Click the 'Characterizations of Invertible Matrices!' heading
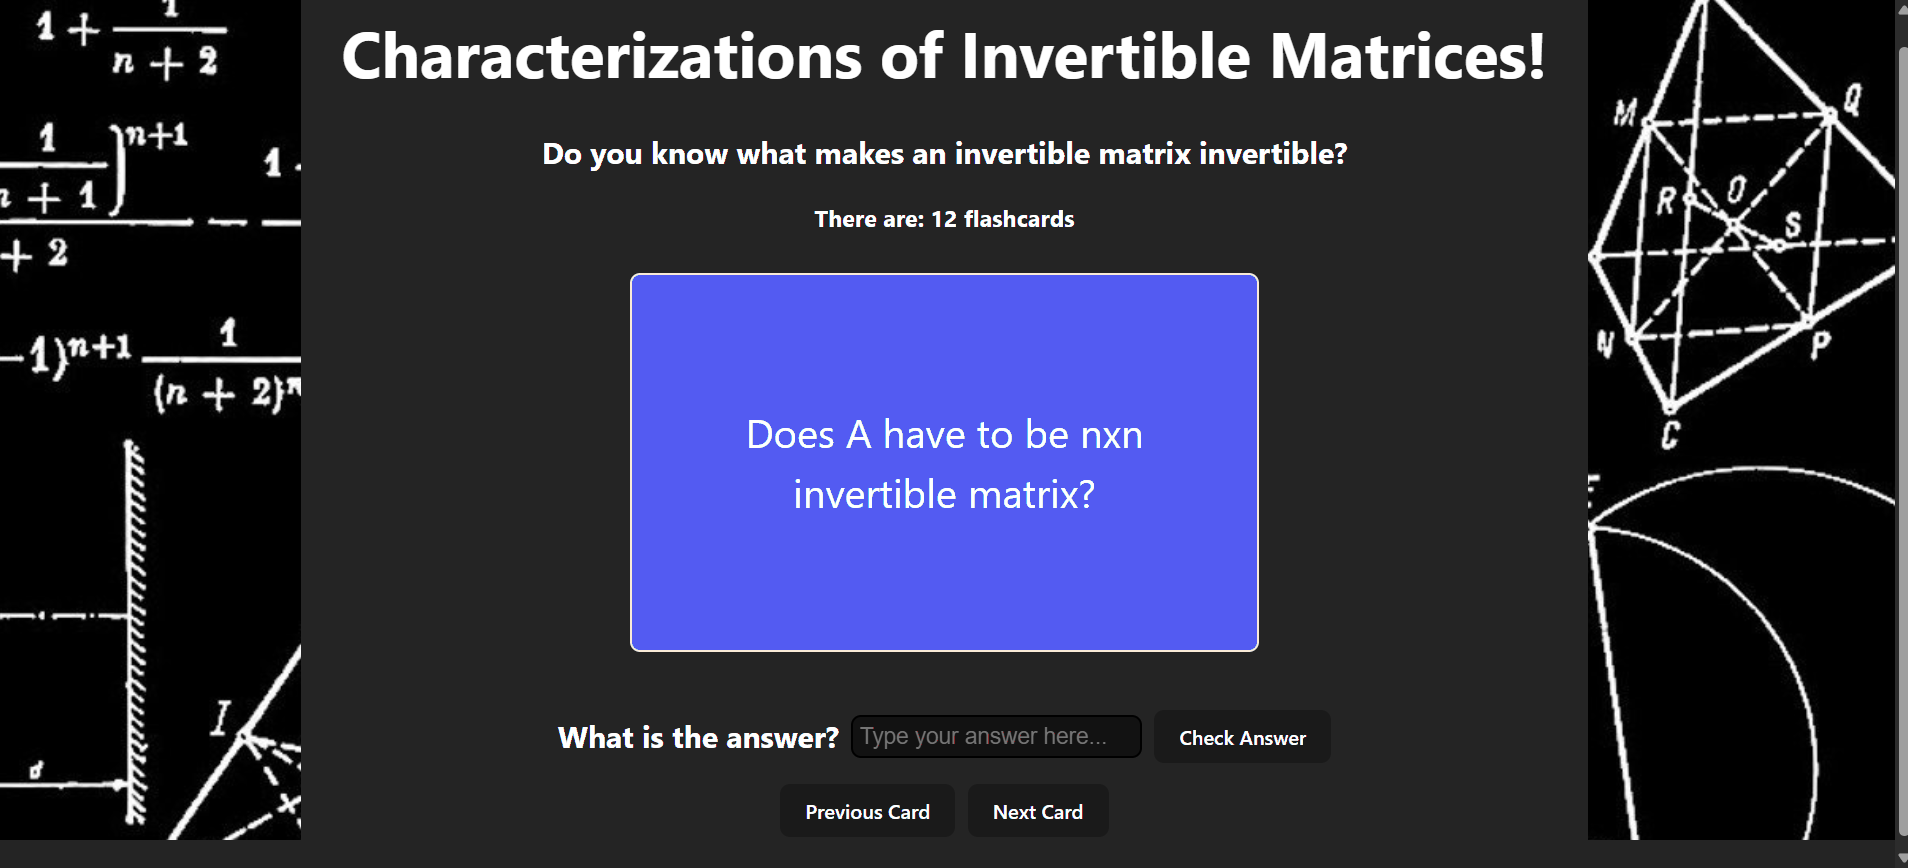This screenshot has height=868, width=1908. tap(944, 56)
